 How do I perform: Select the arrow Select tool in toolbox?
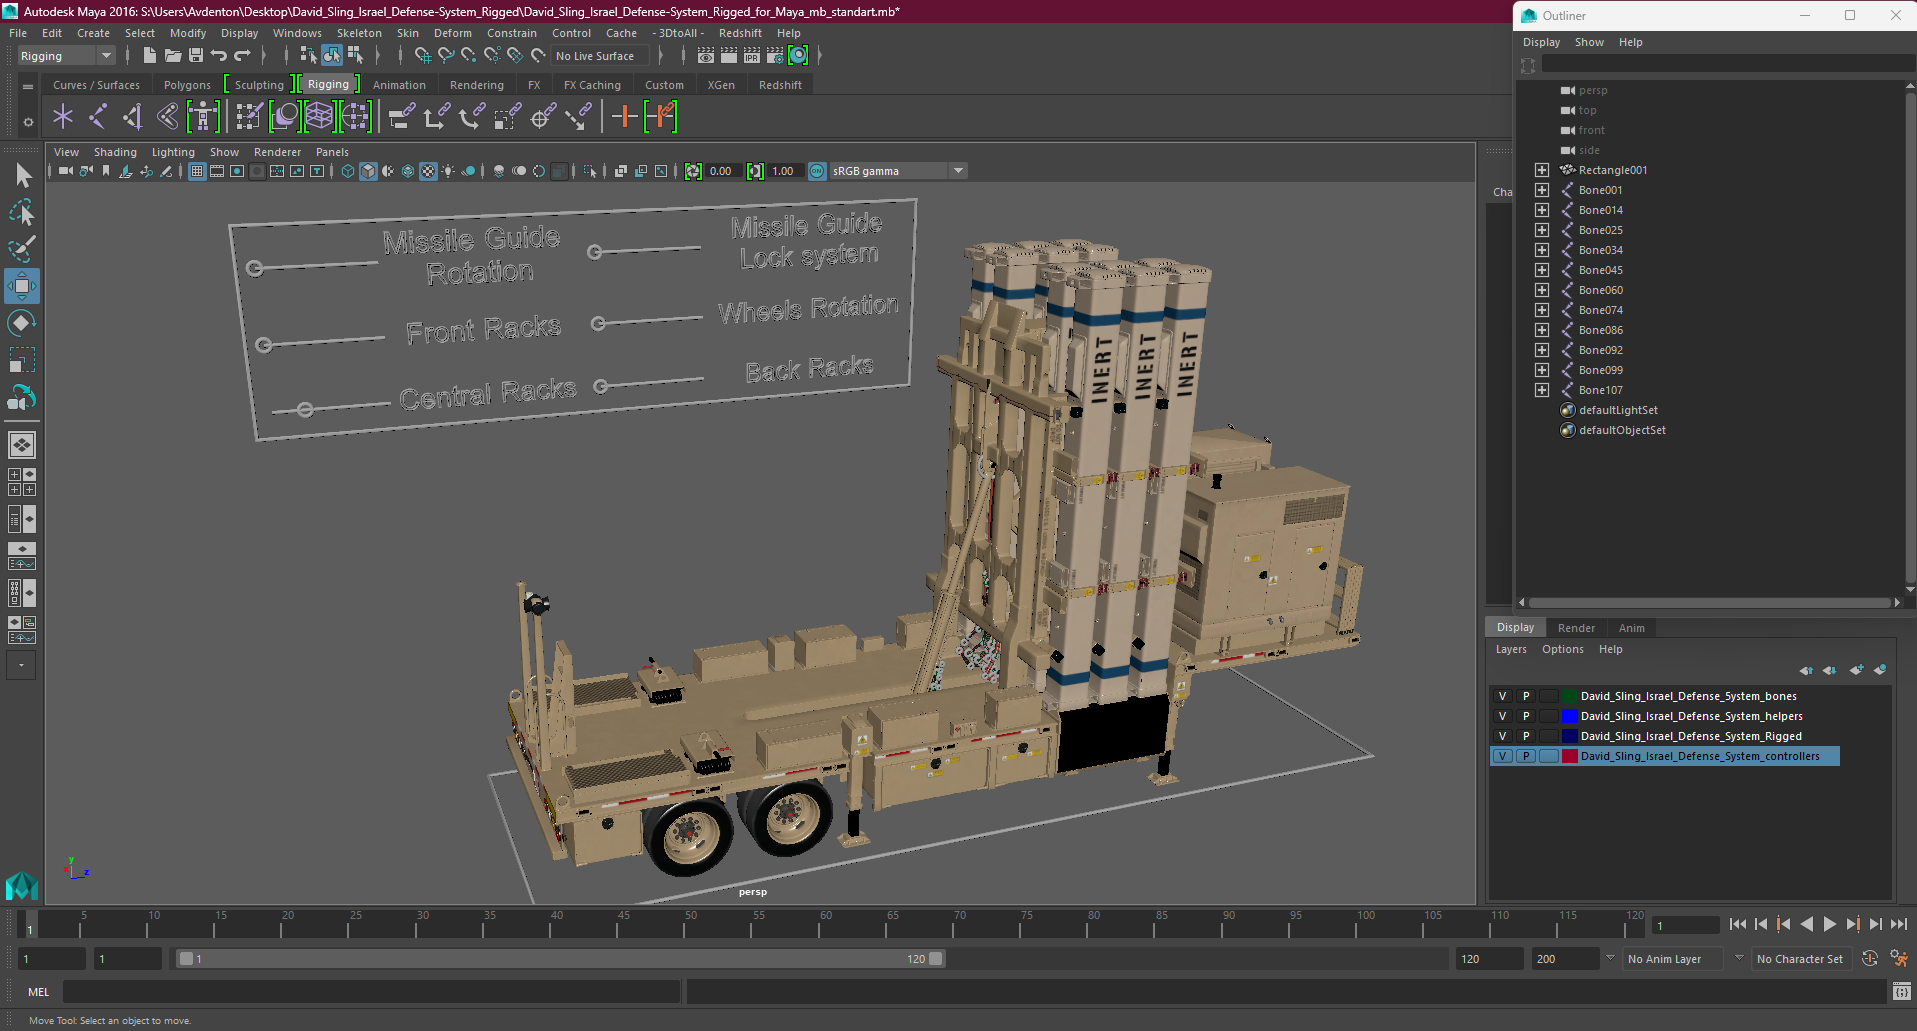(22, 176)
